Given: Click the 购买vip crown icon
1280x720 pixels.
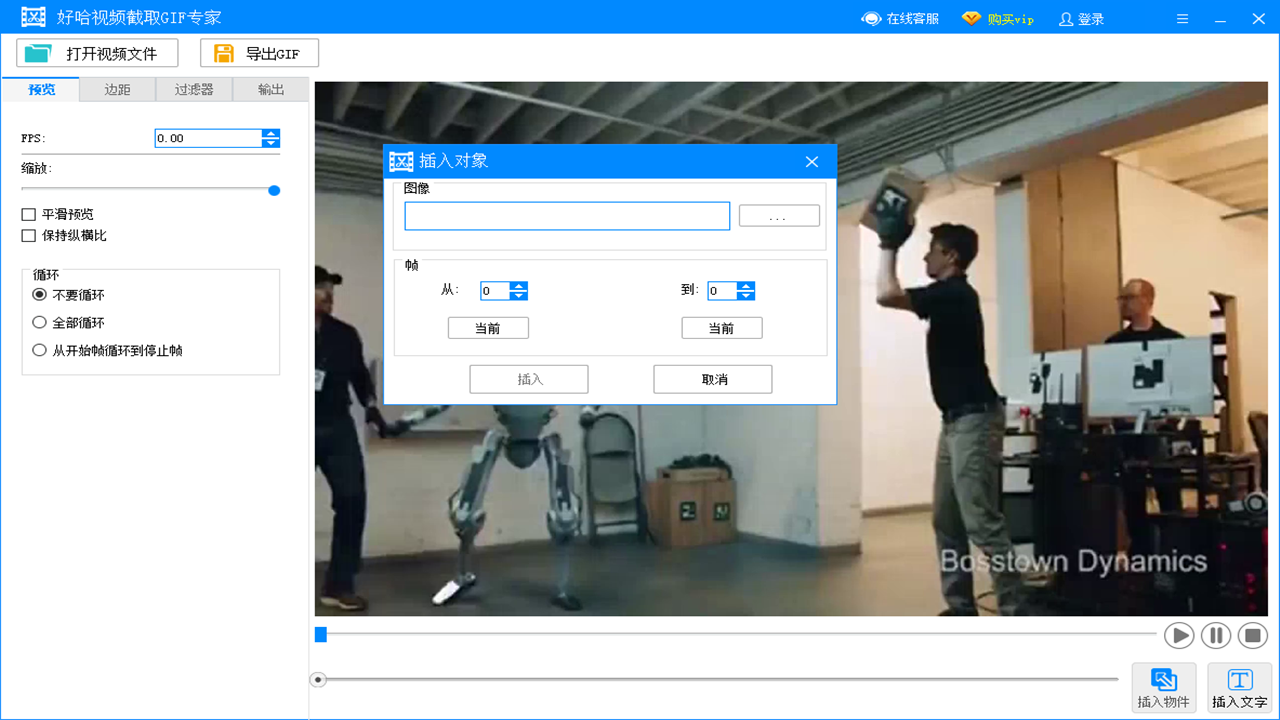Looking at the screenshot, I should point(970,17).
